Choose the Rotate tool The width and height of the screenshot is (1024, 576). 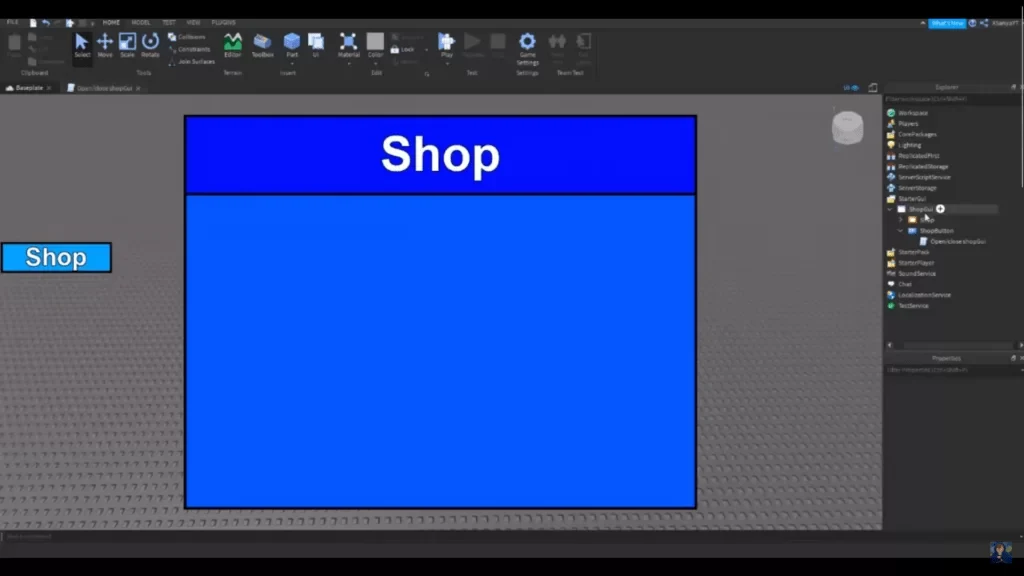pos(150,45)
